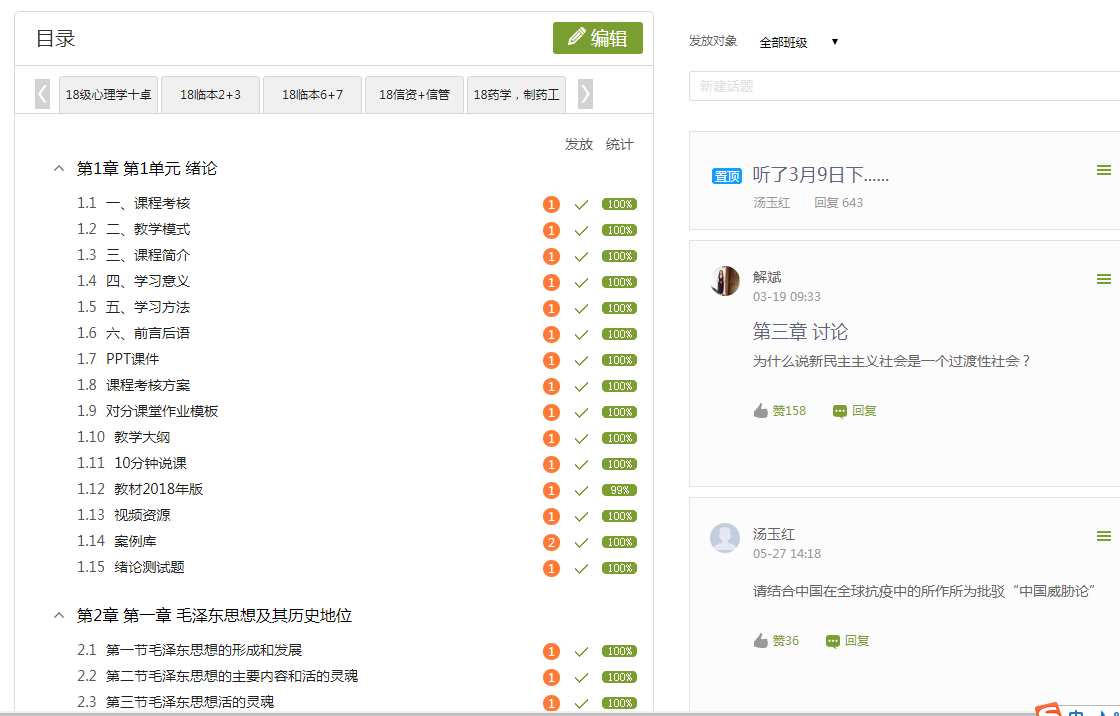Toggle the publish checkmark for 1.1 课程考核

(x=581, y=205)
